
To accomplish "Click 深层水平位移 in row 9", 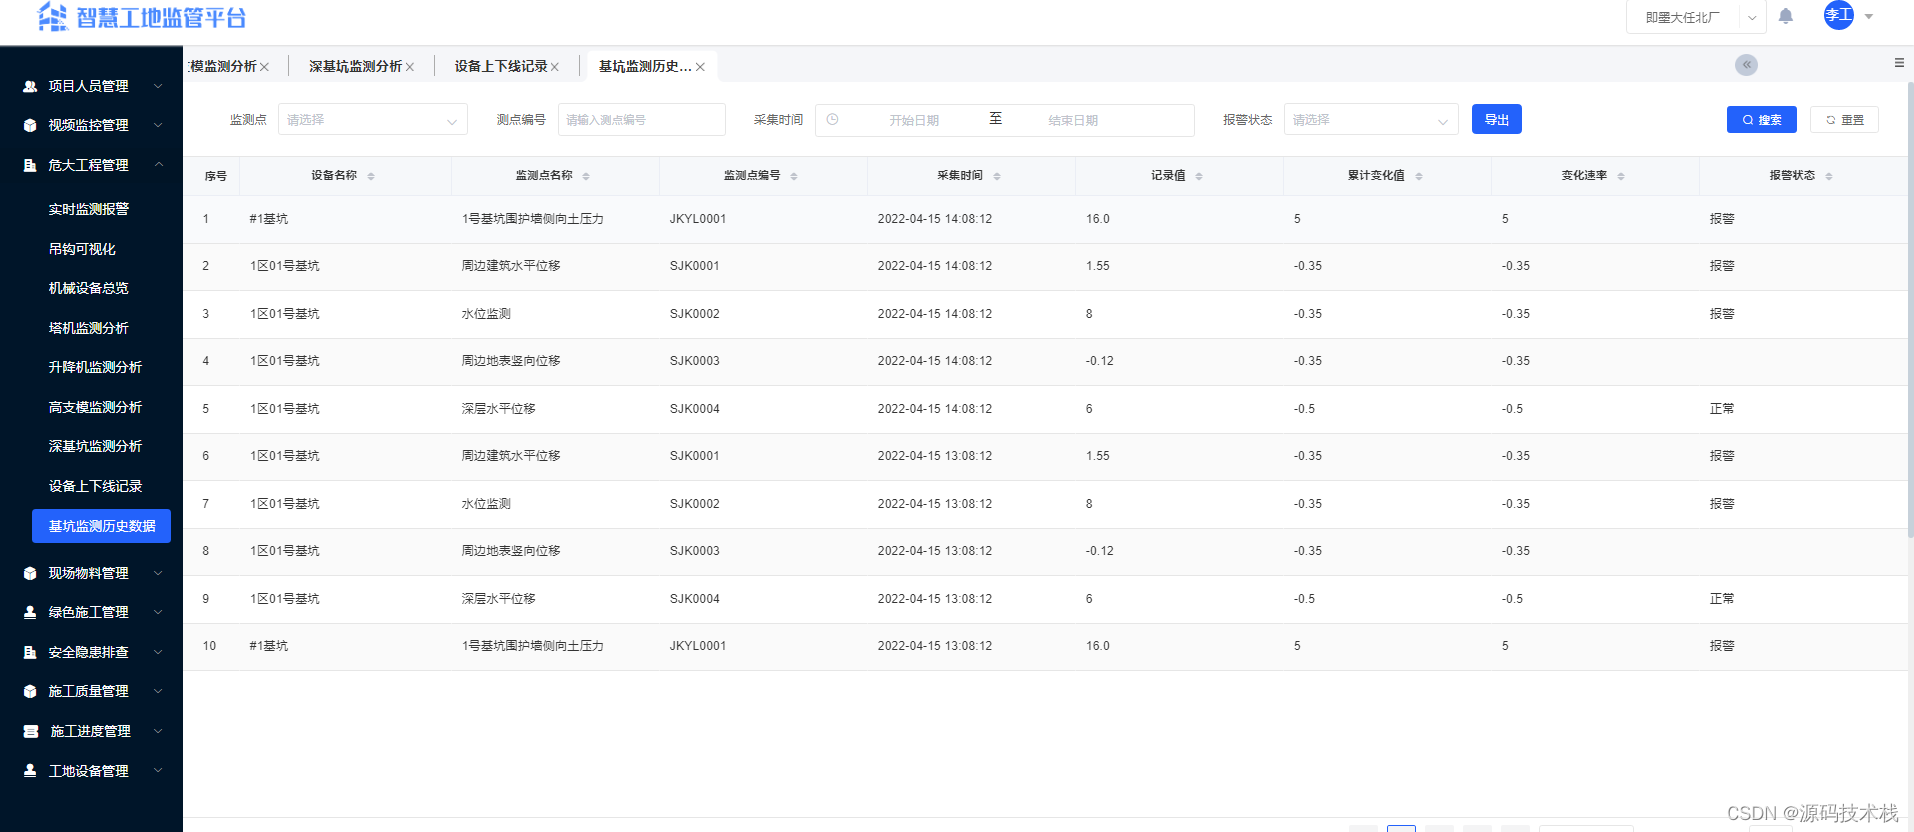I will (x=499, y=599).
